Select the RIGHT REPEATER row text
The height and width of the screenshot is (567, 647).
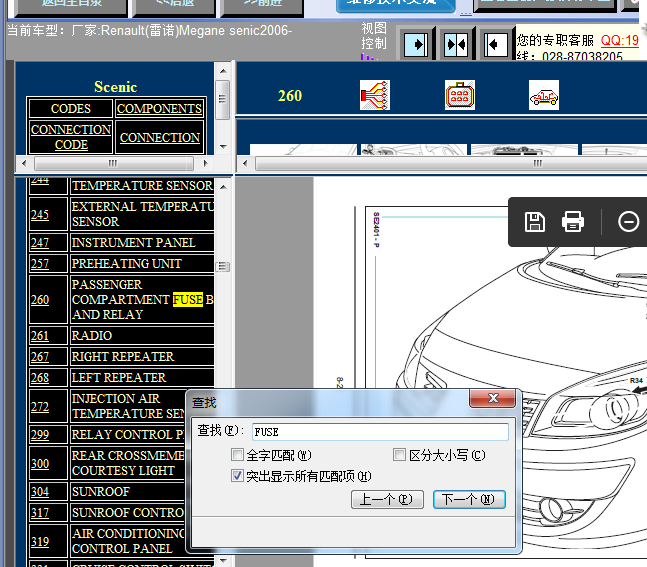(x=123, y=357)
